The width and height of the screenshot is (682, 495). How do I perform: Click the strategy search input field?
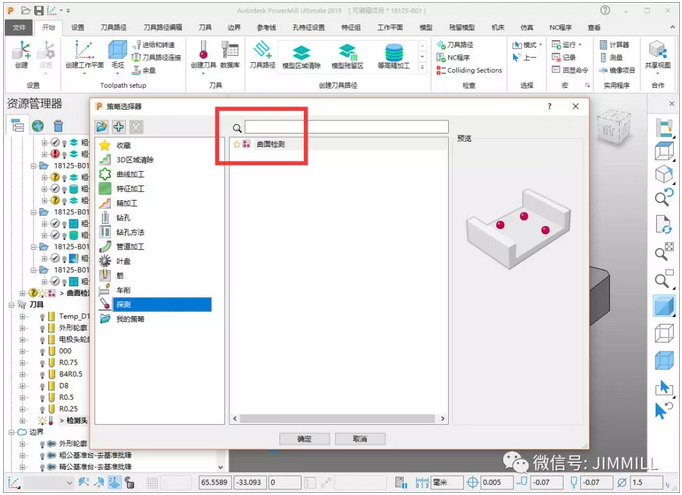coord(346,127)
